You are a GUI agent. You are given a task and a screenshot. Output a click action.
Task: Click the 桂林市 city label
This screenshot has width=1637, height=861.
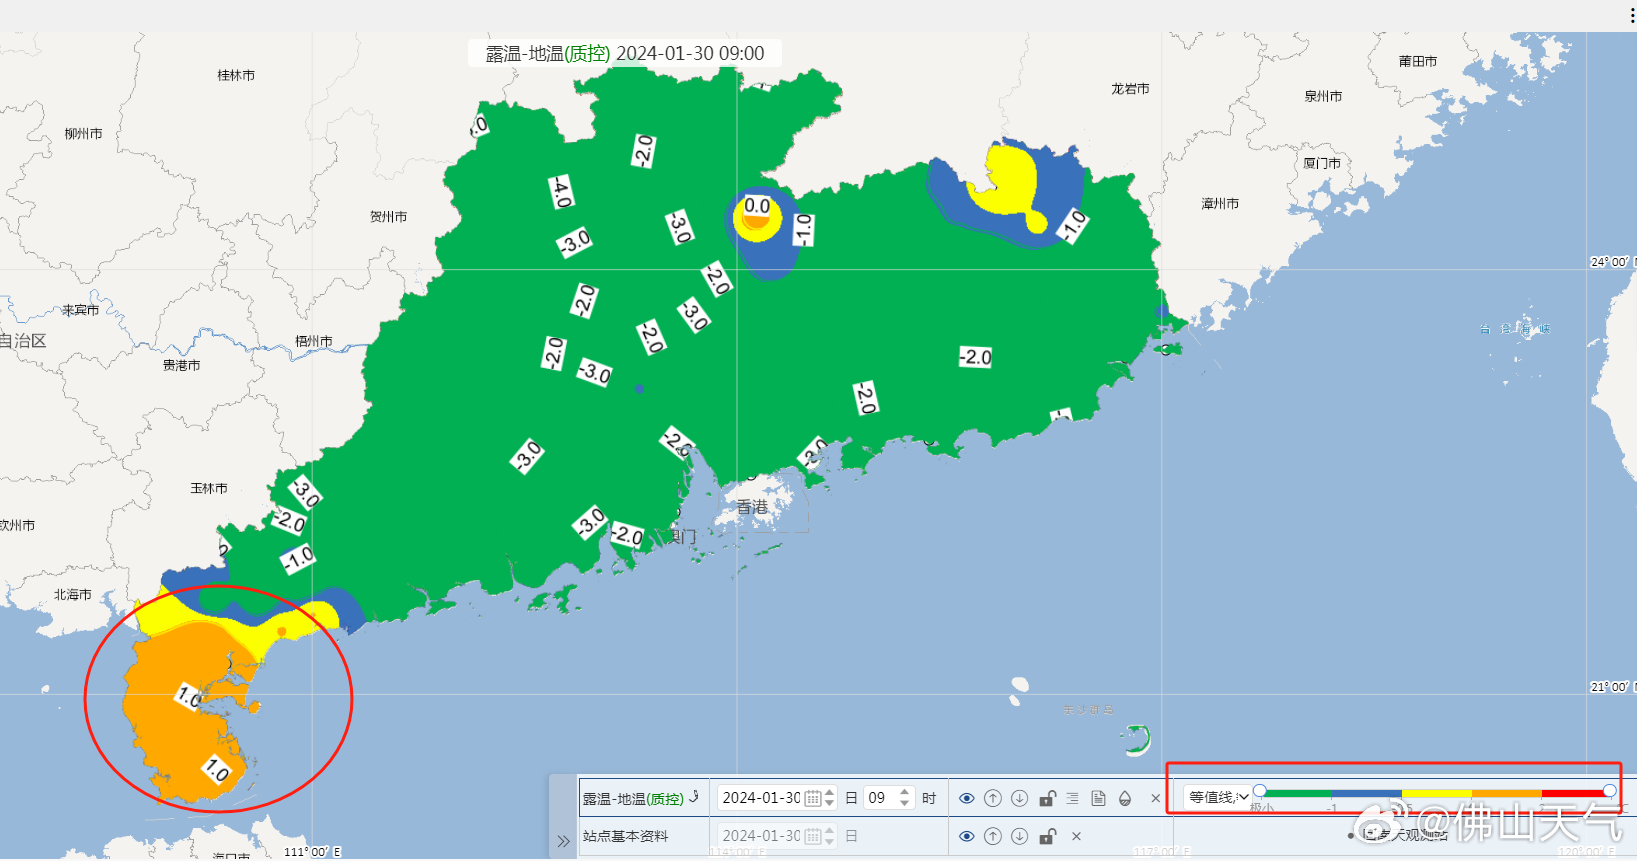click(x=236, y=75)
